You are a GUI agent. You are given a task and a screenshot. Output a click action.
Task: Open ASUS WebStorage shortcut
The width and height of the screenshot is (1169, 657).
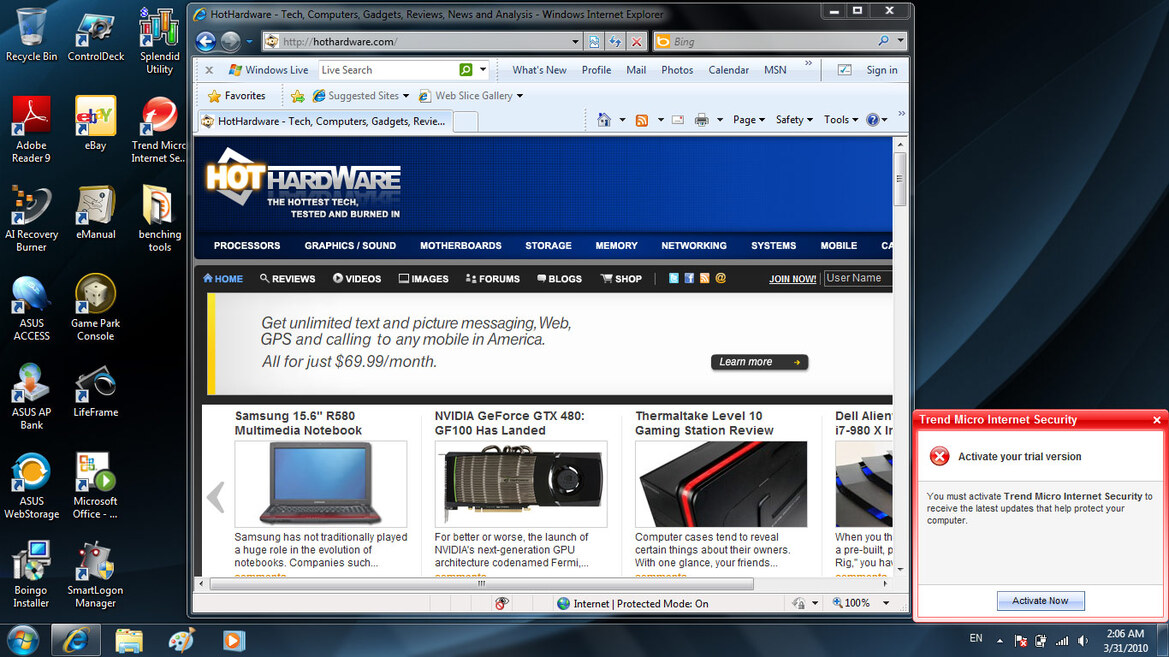tap(31, 485)
